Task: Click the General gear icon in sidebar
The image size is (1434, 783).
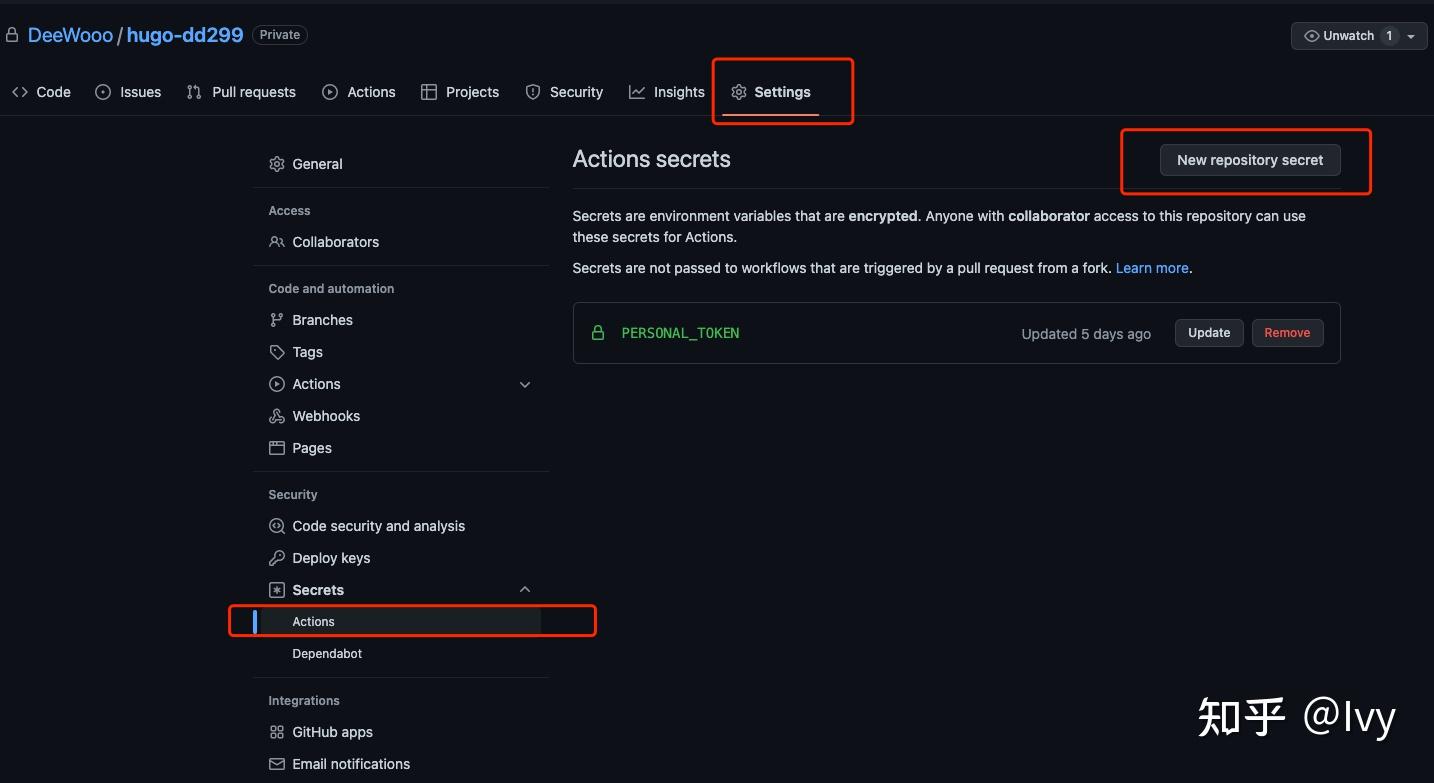Action: pyautogui.click(x=277, y=164)
